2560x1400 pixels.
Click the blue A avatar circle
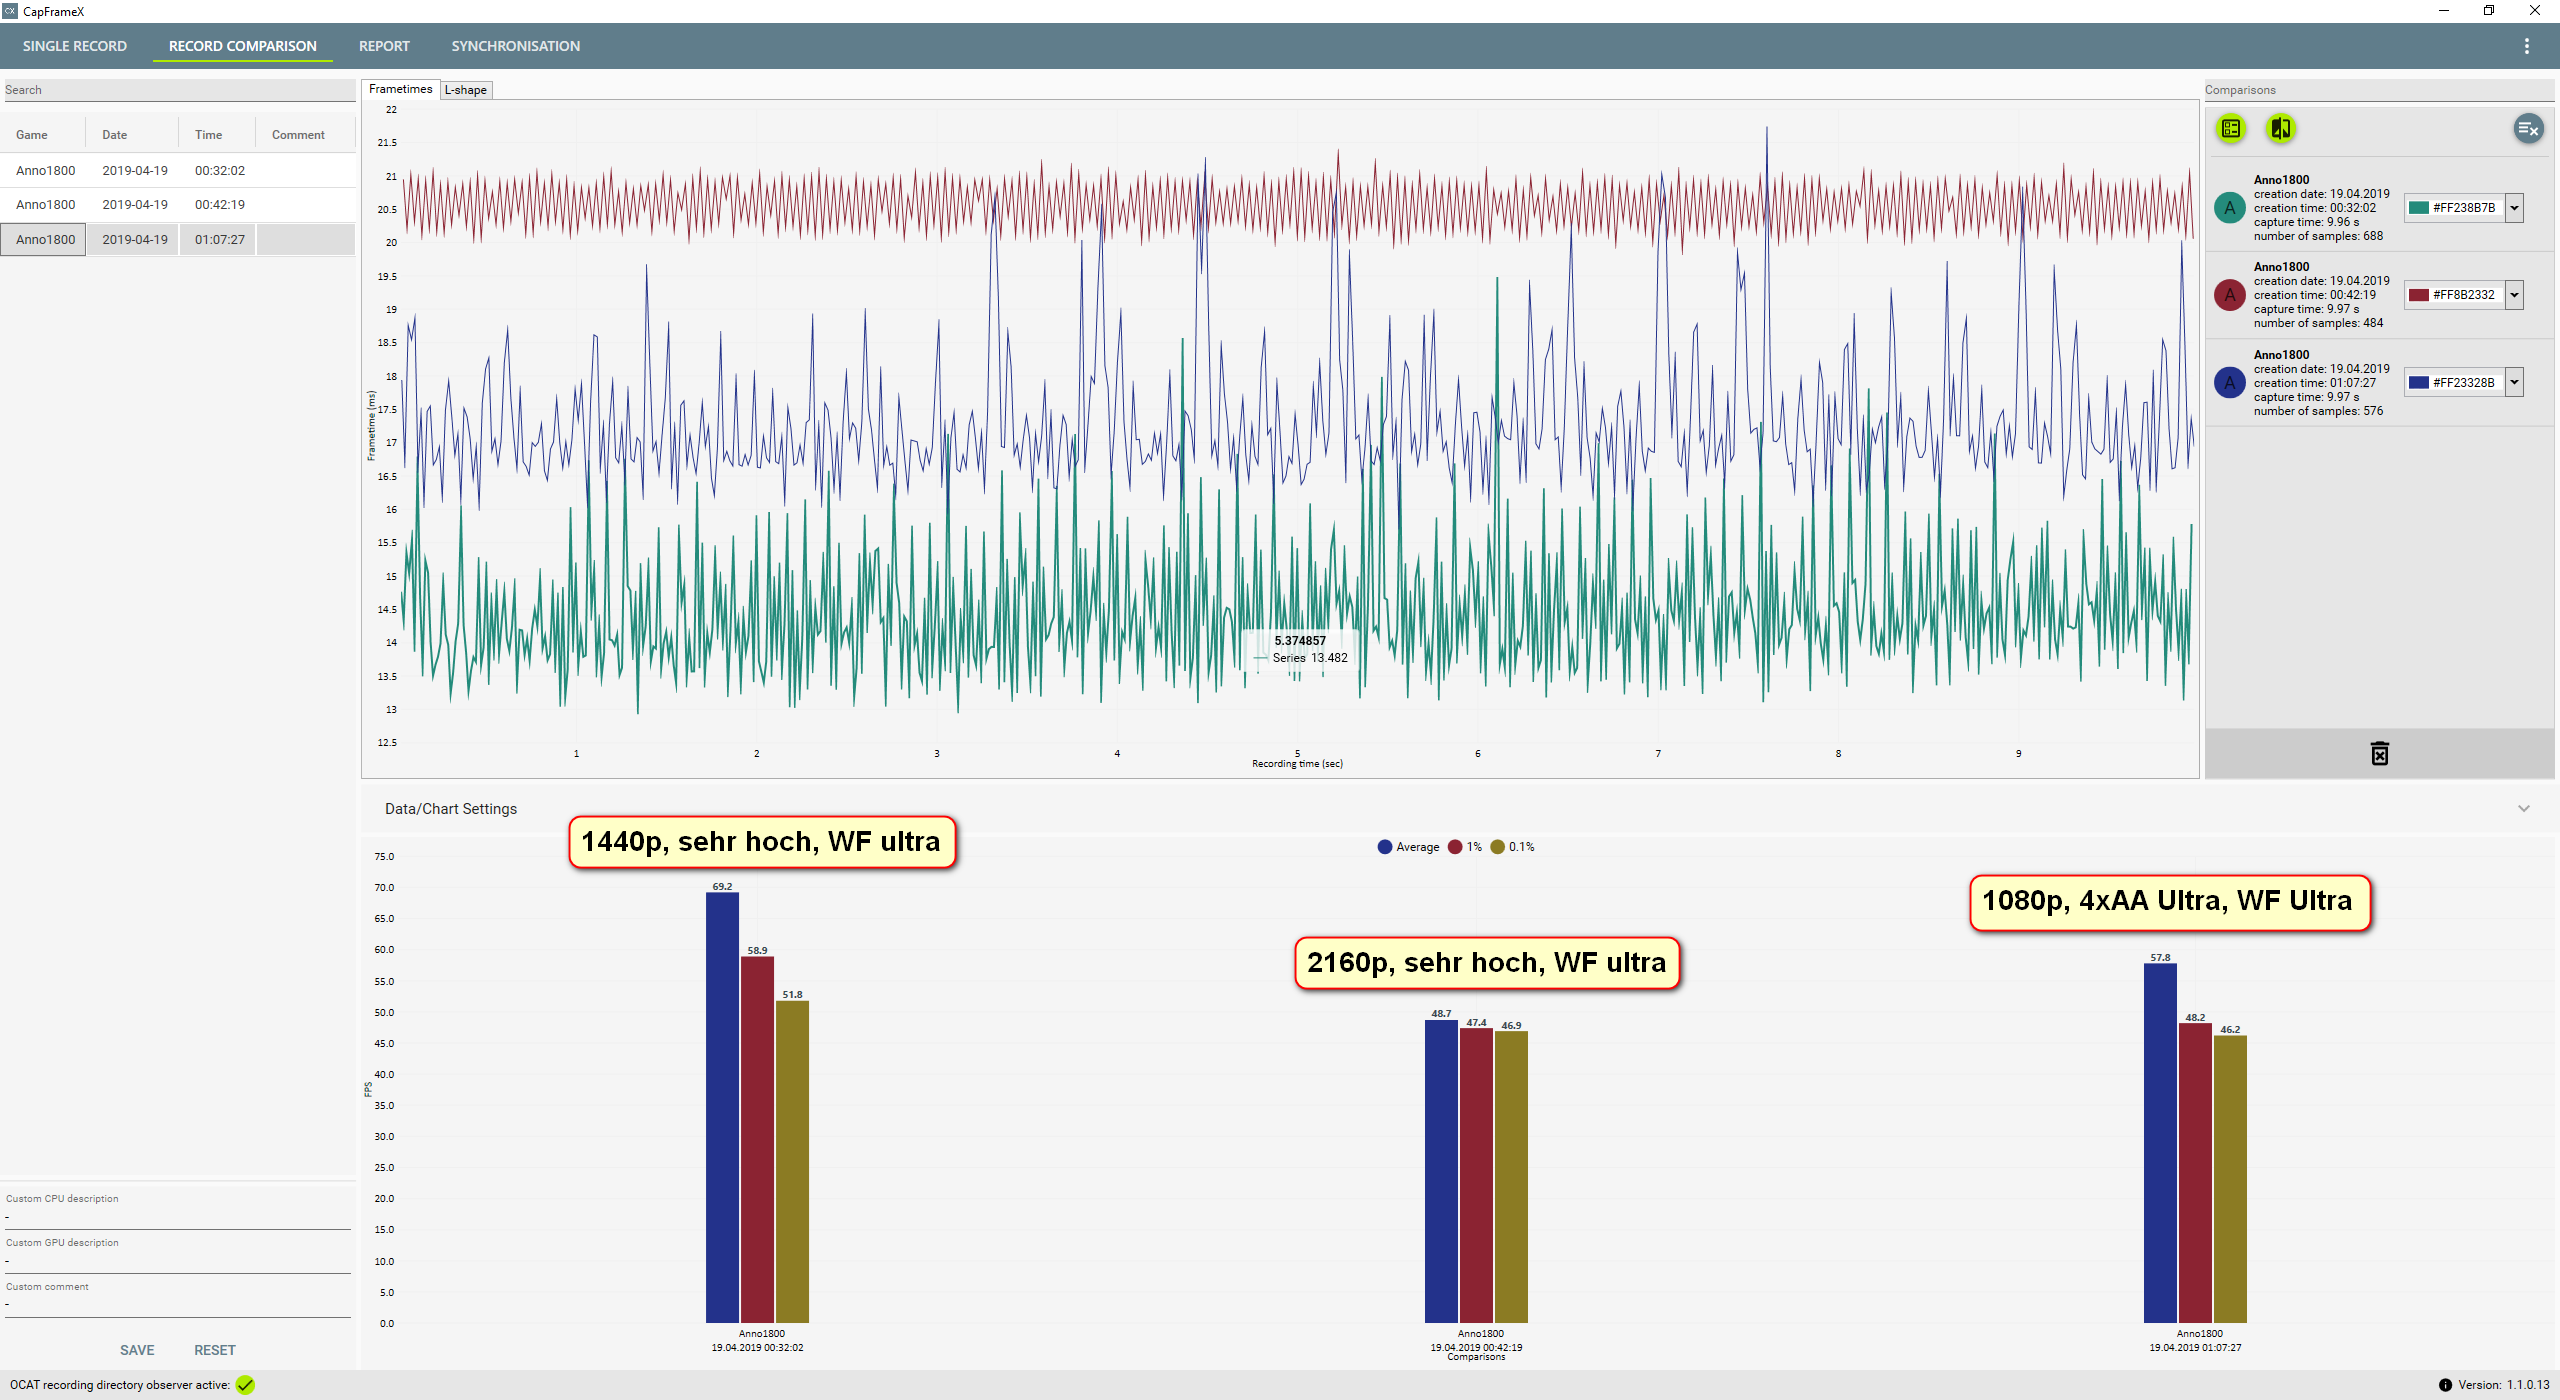2229,383
